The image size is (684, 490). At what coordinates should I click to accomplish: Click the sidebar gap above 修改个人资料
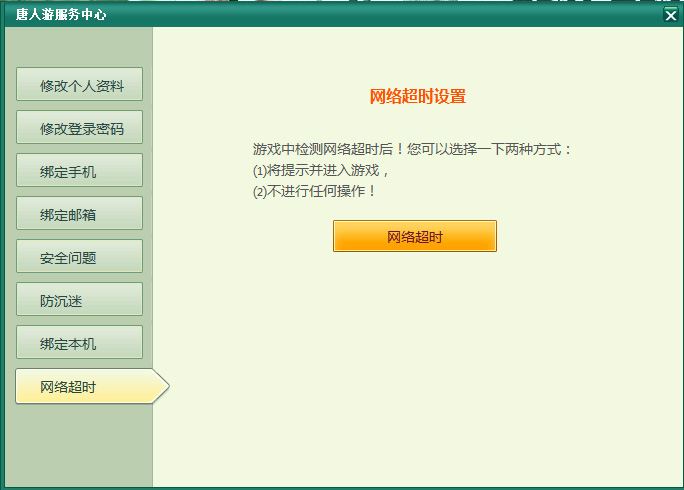[x=80, y=48]
